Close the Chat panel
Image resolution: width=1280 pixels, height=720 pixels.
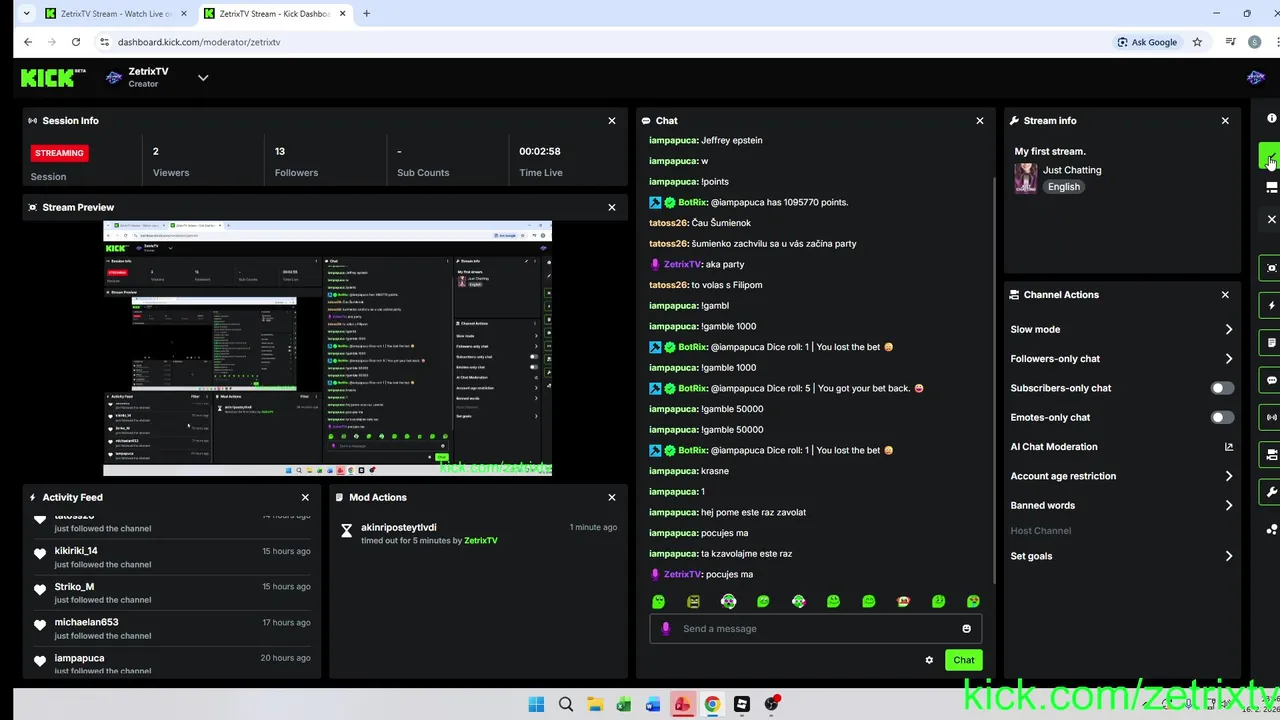[980, 121]
